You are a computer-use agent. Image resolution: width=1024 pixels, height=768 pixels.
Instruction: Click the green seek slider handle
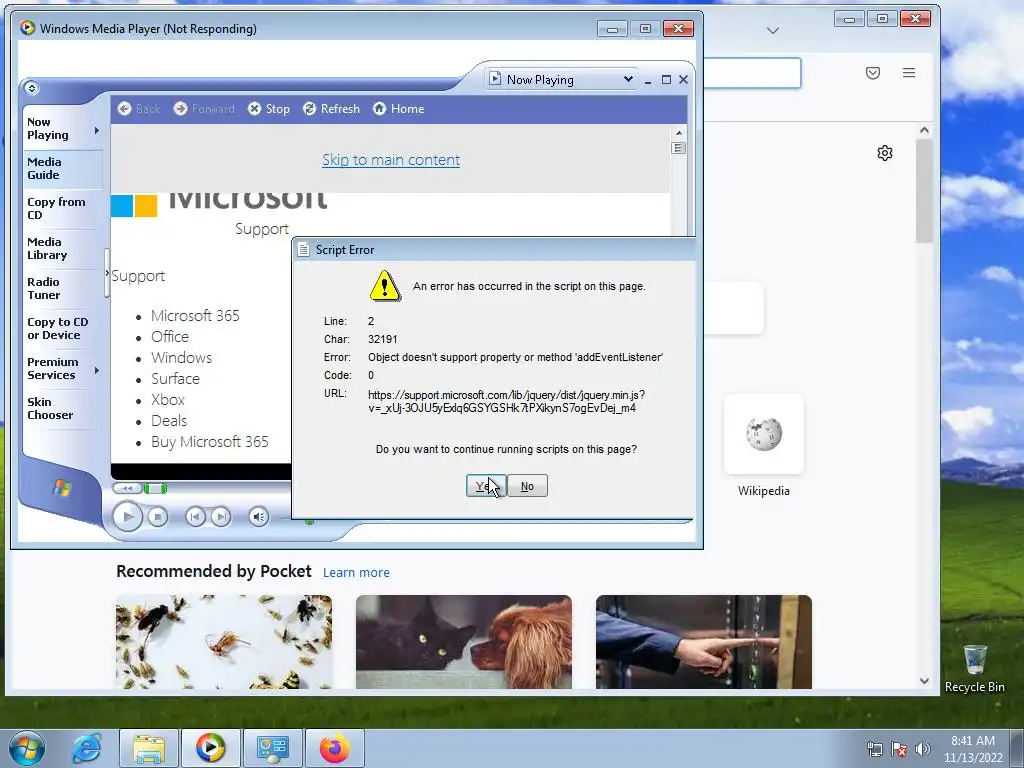click(155, 488)
